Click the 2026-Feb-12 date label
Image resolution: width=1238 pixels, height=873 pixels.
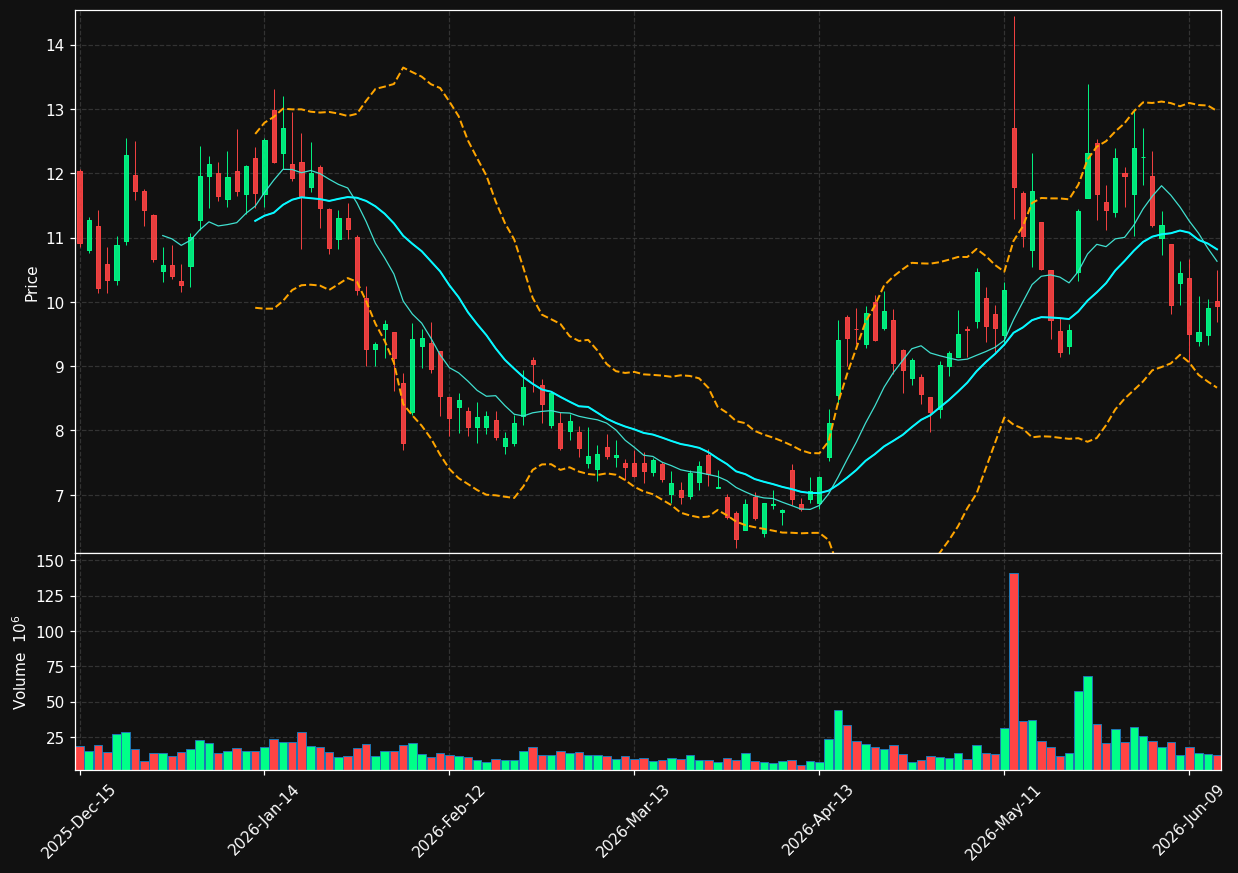point(449,821)
